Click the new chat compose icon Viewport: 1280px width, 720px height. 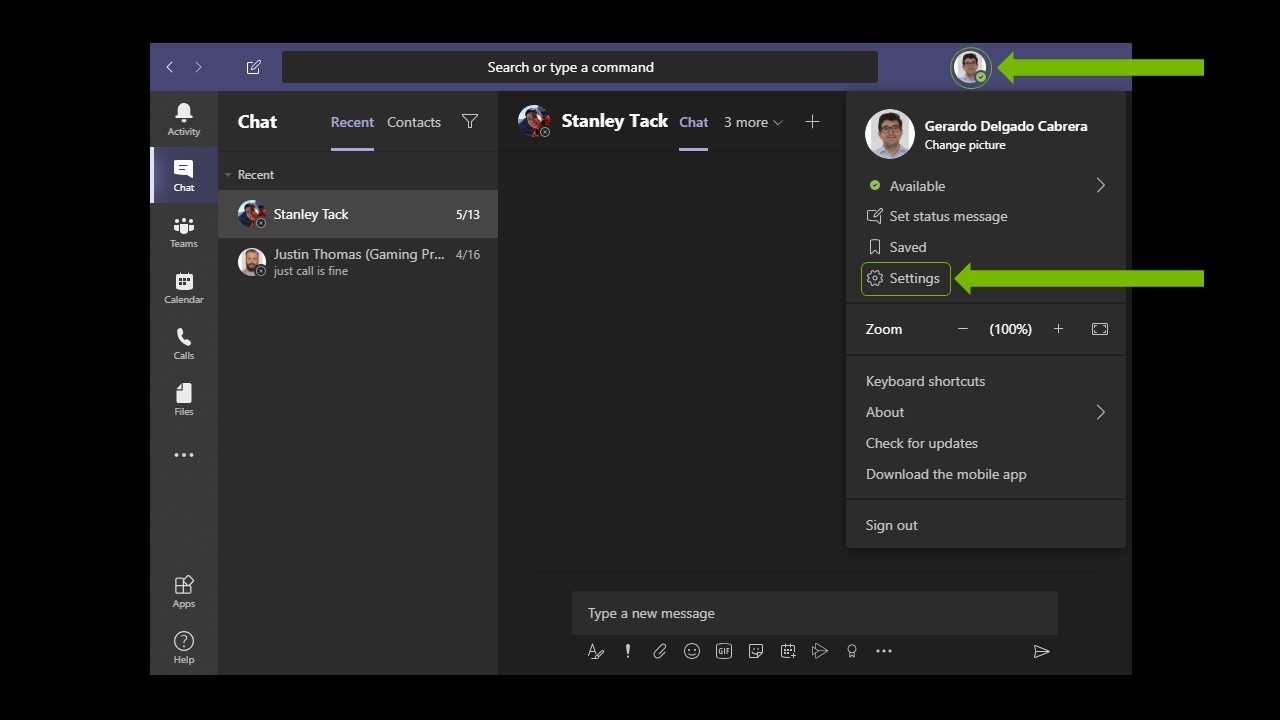(254, 67)
